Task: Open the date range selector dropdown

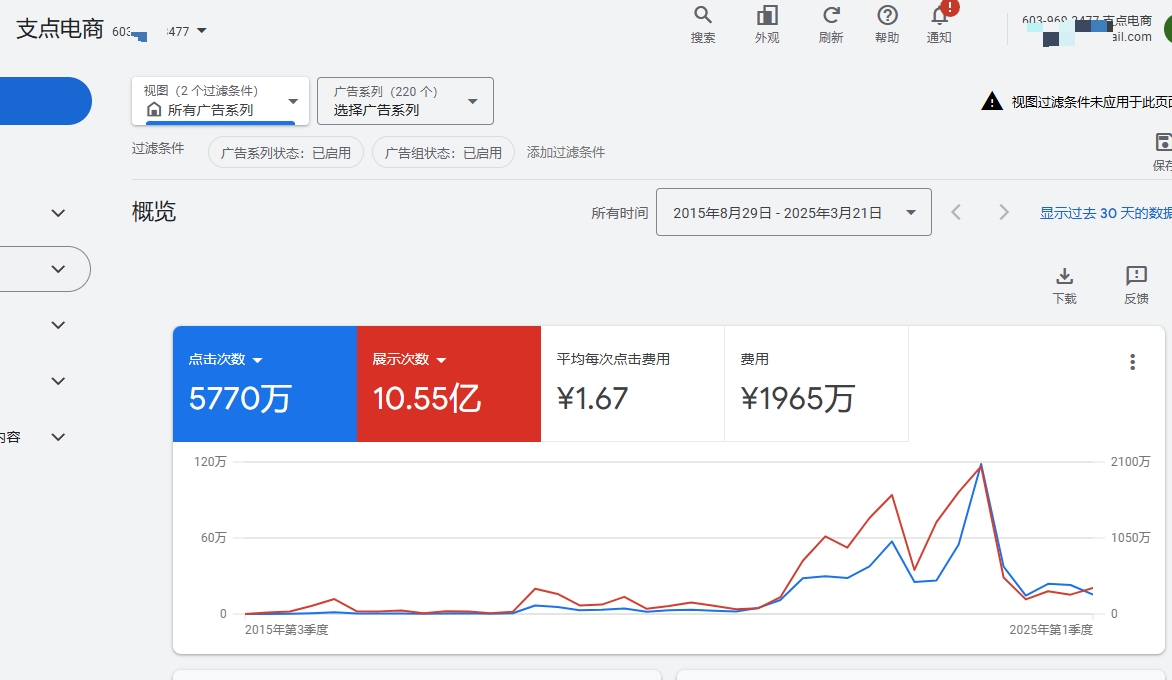Action: click(x=793, y=212)
